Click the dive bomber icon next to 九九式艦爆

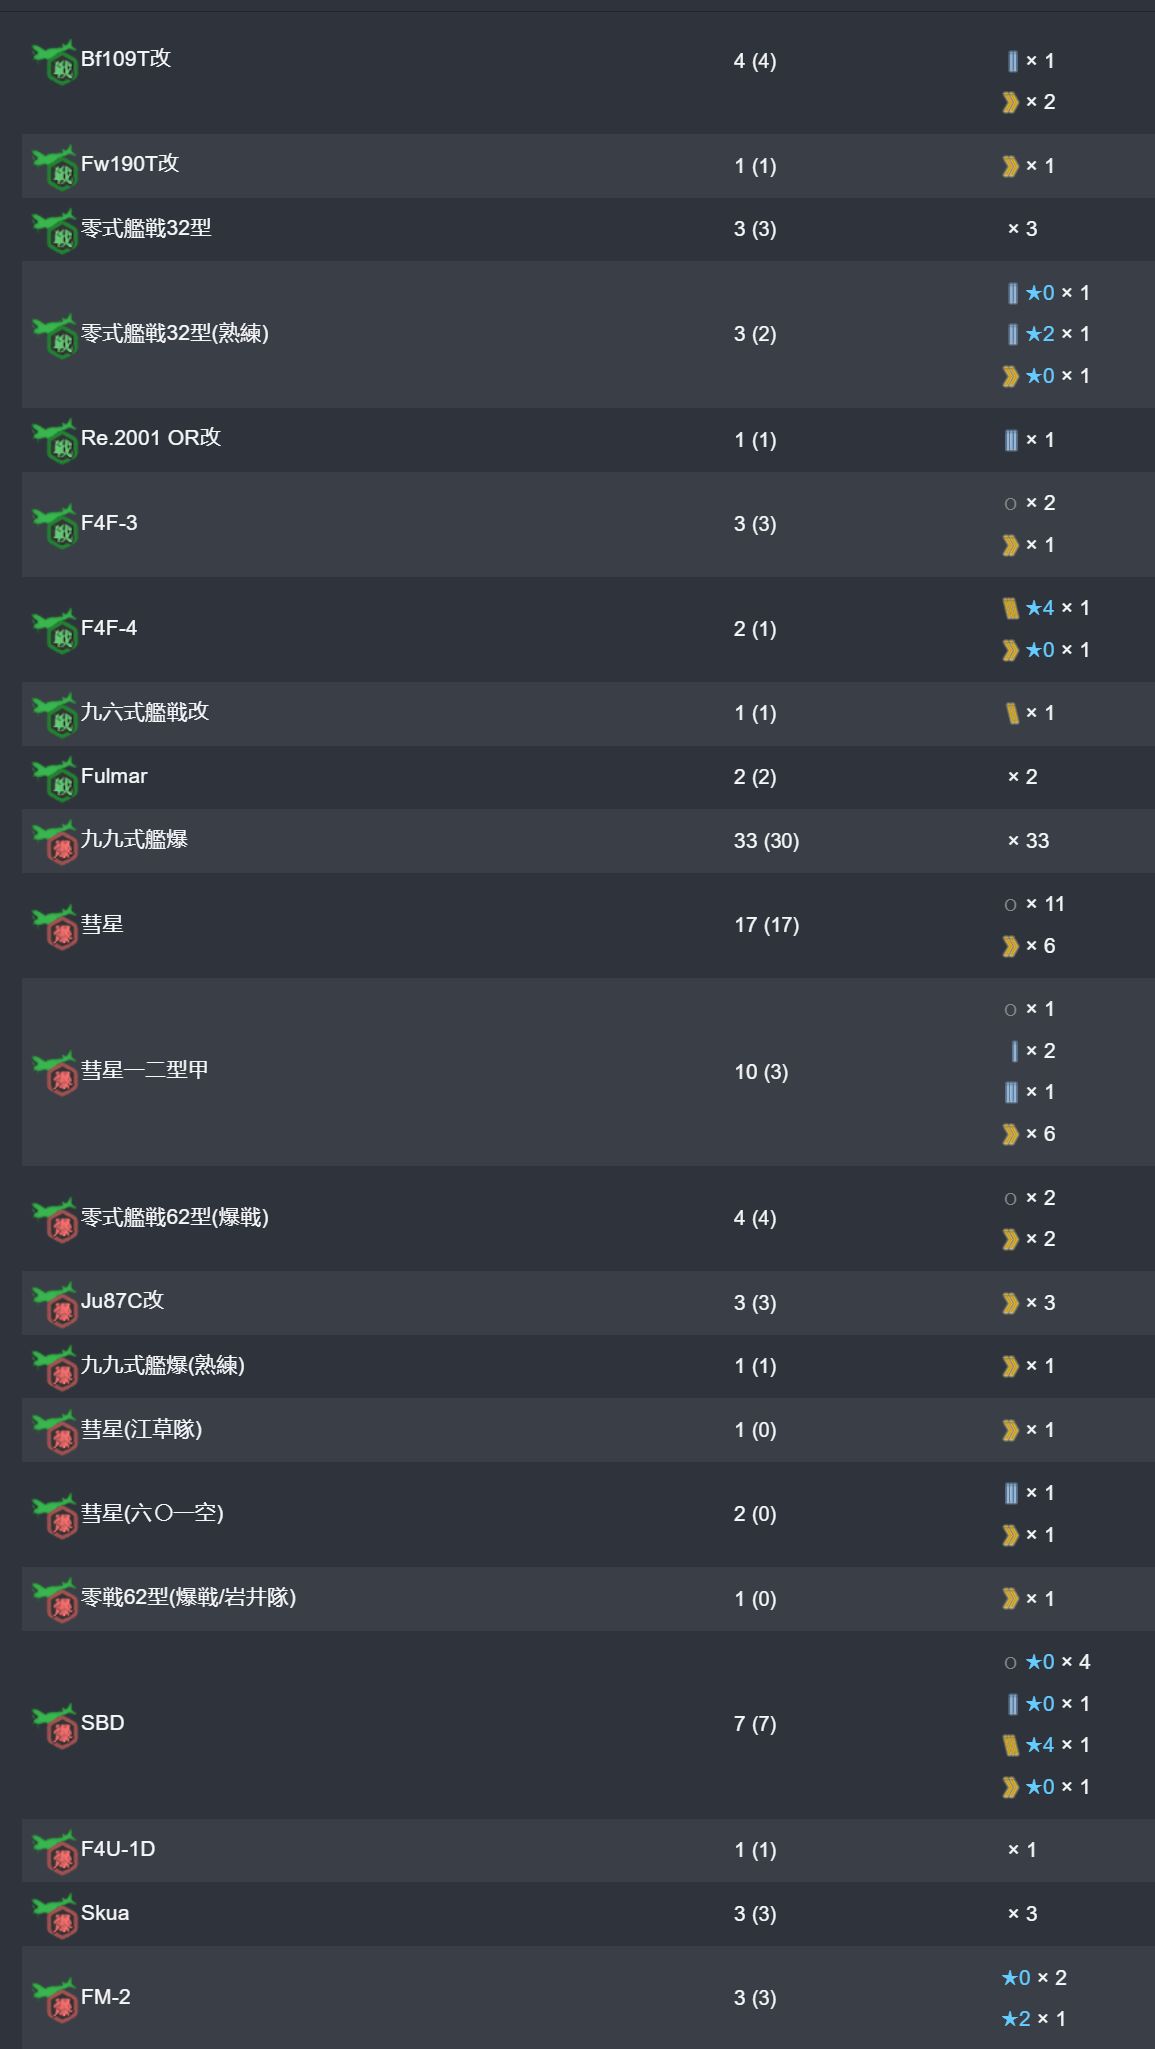[x=55, y=842]
